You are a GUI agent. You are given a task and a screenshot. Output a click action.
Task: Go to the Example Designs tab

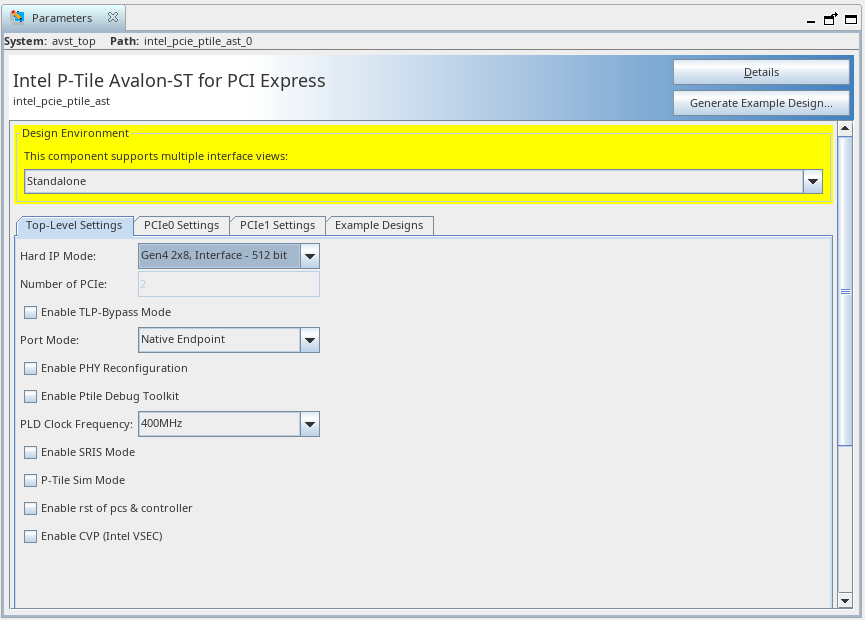379,226
